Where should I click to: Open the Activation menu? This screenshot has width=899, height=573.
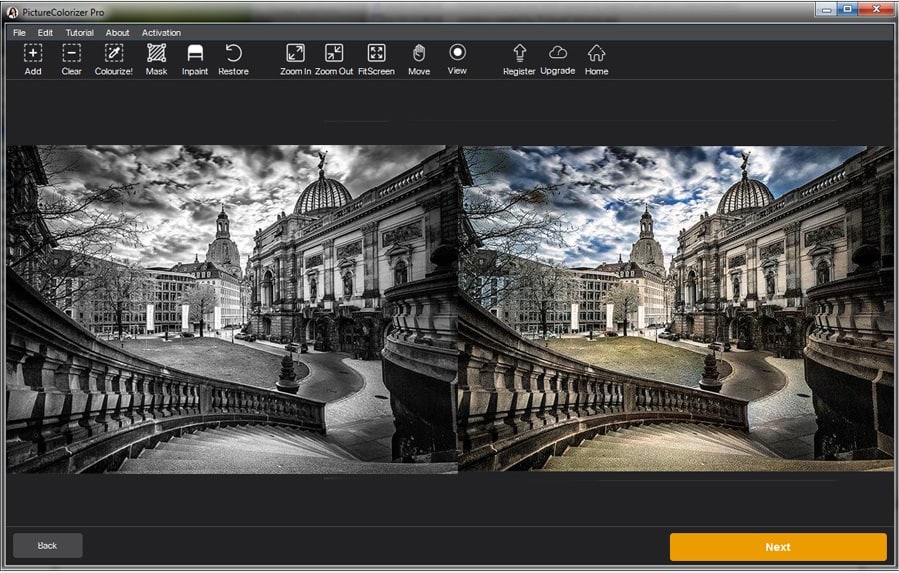click(161, 33)
